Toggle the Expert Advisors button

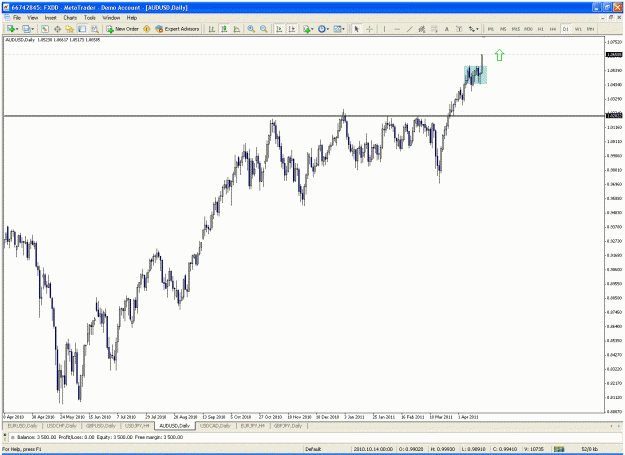click(177, 29)
